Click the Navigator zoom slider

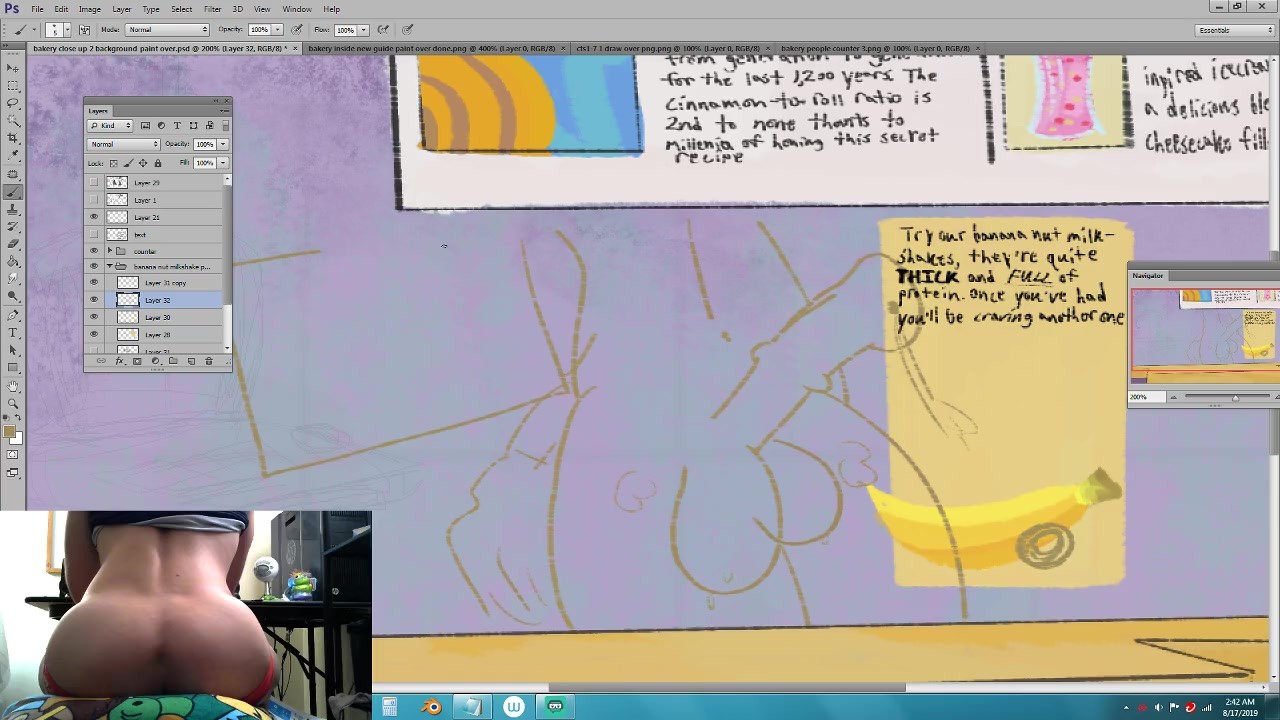pyautogui.click(x=1234, y=397)
